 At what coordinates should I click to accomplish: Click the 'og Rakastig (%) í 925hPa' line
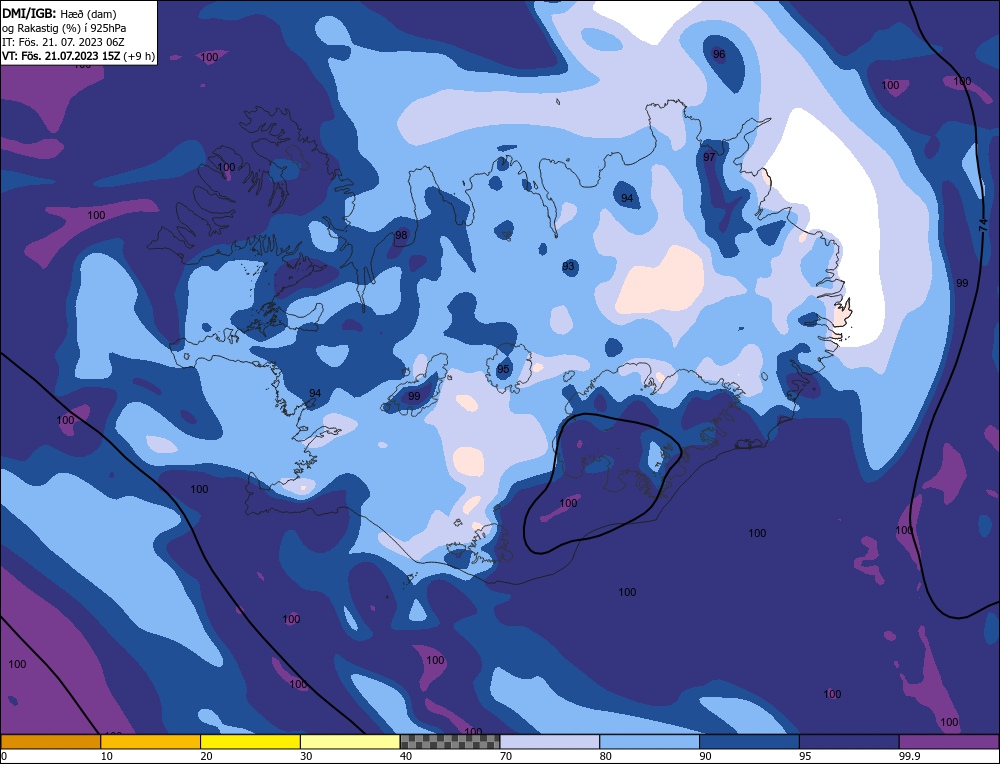pyautogui.click(x=64, y=27)
